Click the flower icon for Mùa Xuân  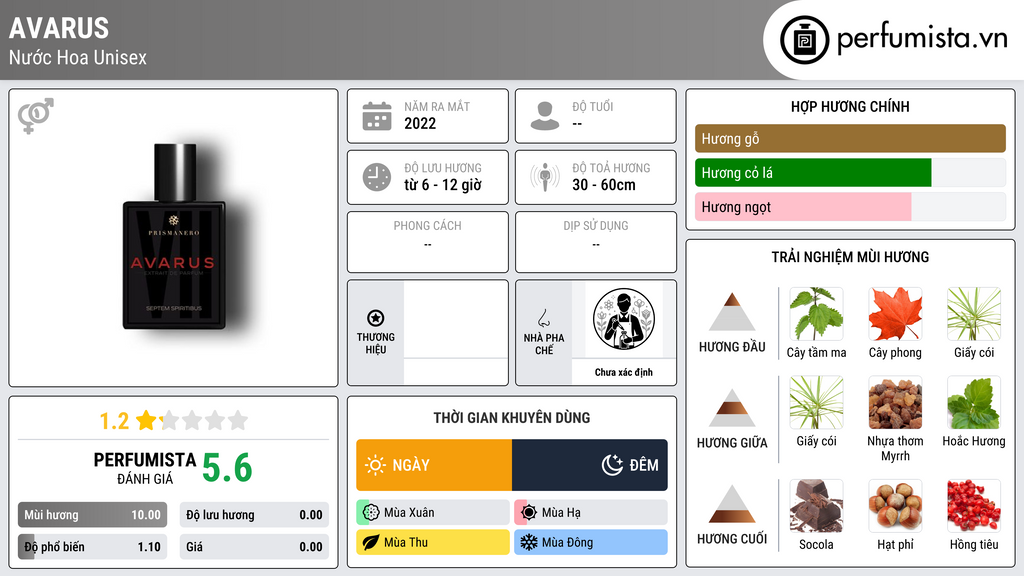pyautogui.click(x=371, y=513)
